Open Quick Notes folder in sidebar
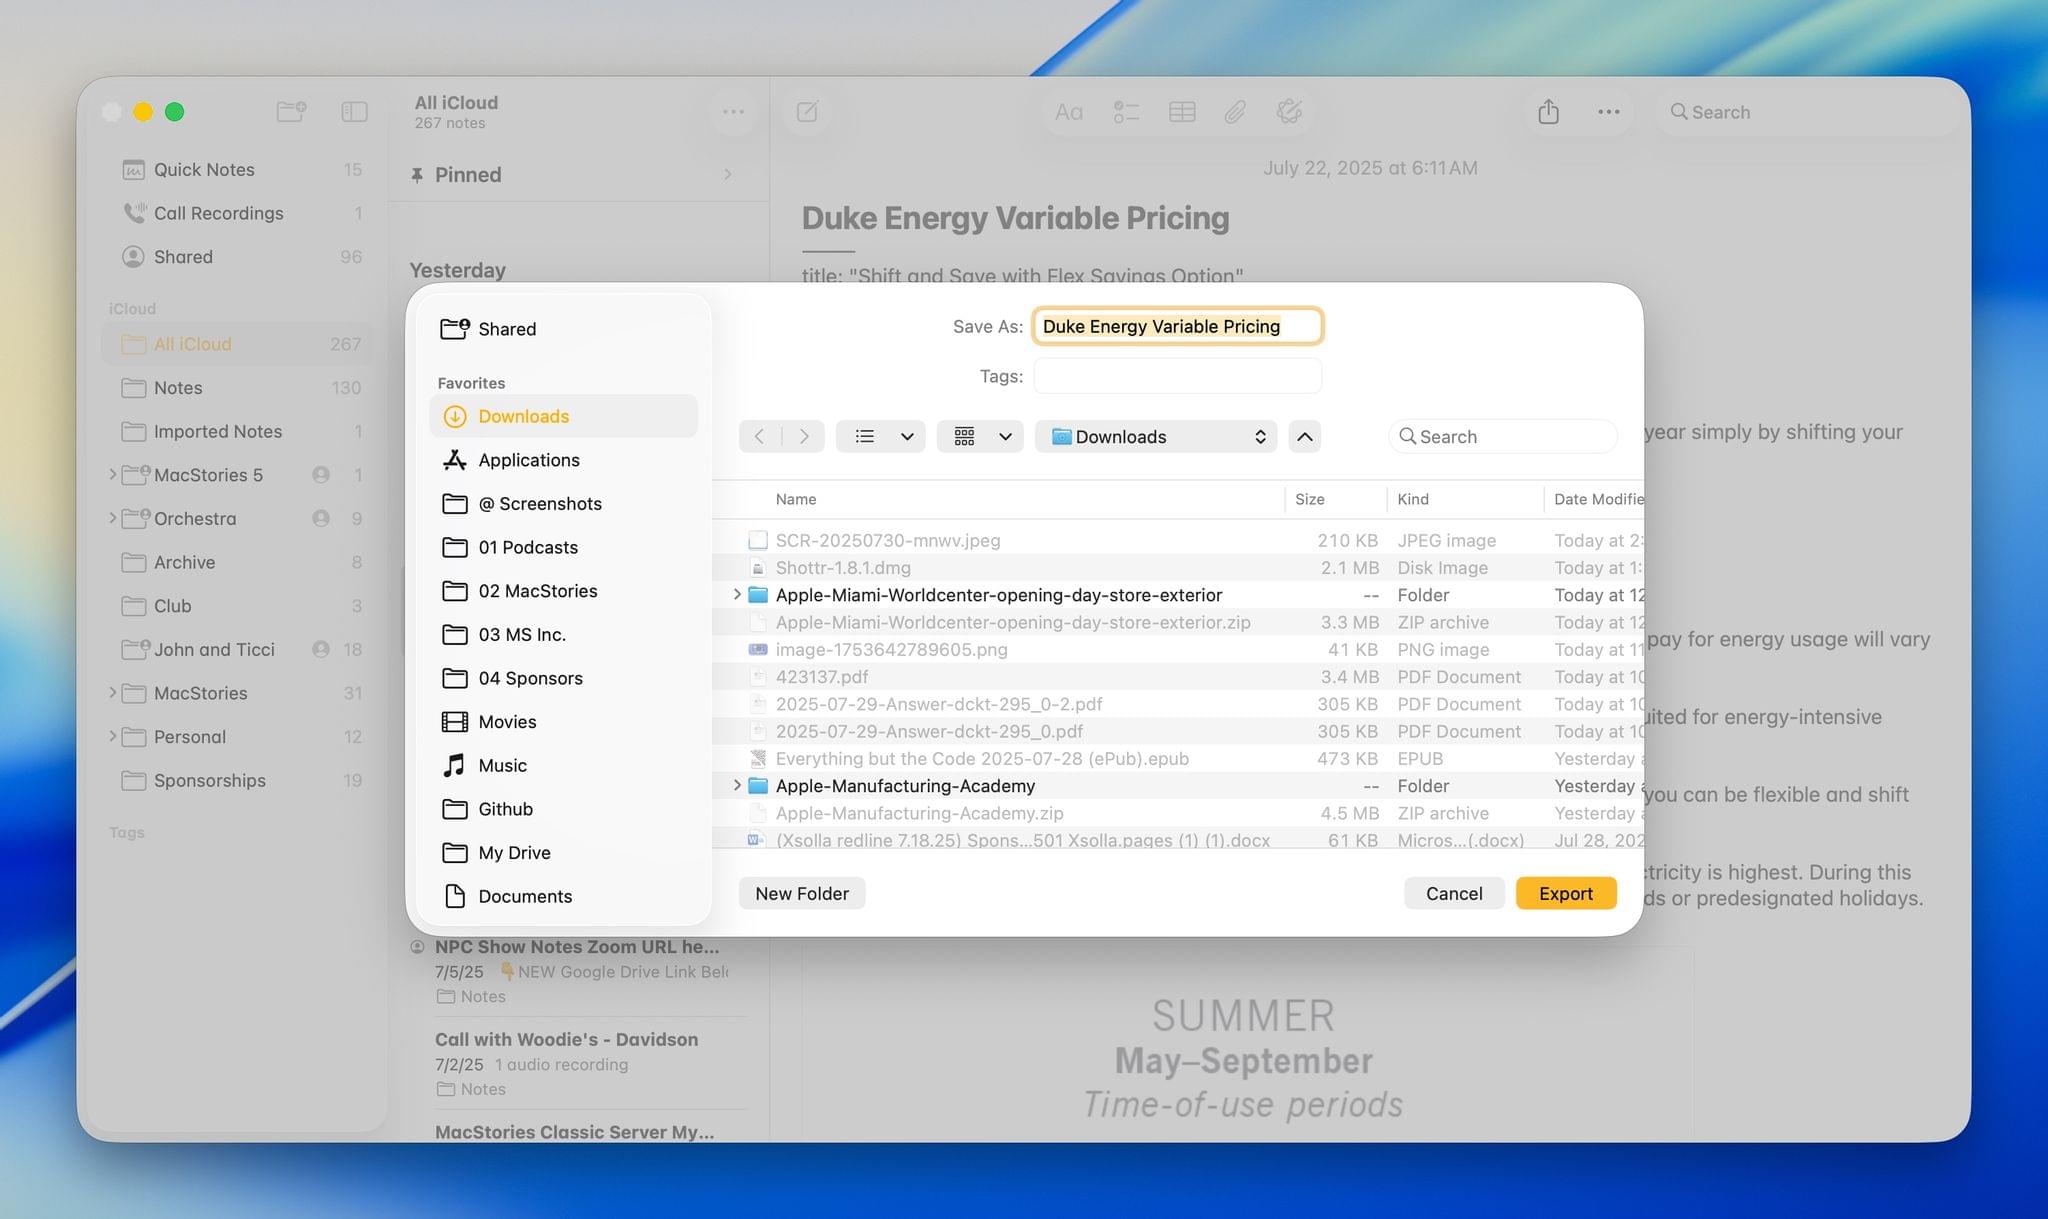Image resolution: width=2048 pixels, height=1219 pixels. 238,169
